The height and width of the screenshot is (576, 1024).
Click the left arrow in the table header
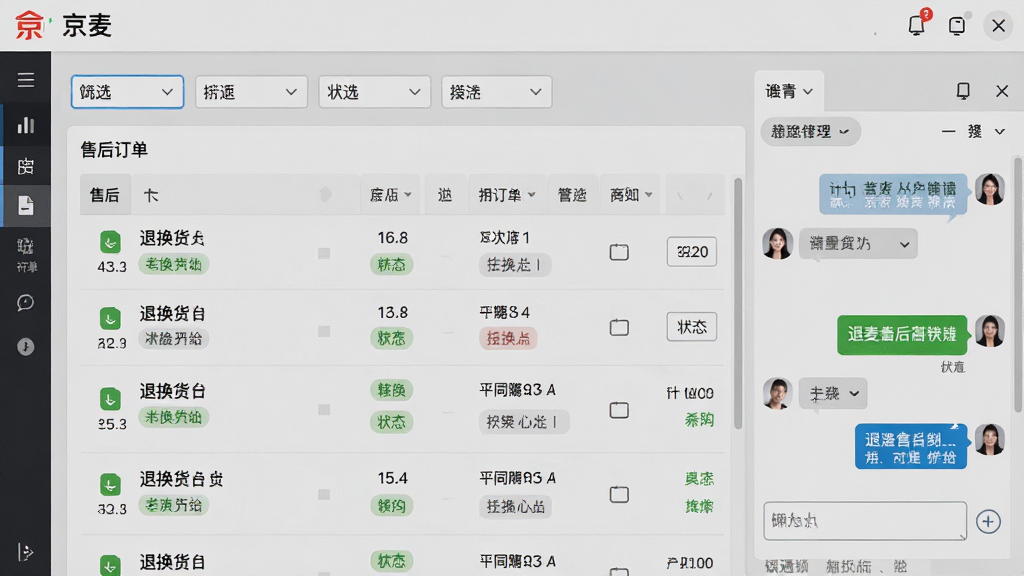[x=680, y=195]
